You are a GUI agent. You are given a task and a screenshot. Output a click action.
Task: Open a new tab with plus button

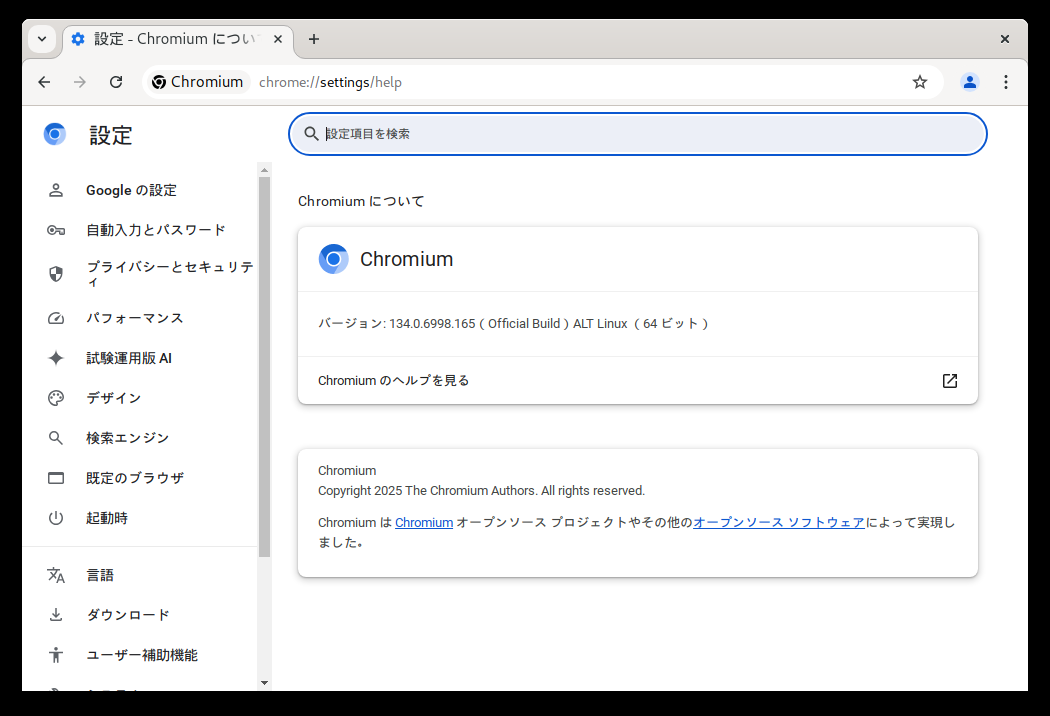314,39
